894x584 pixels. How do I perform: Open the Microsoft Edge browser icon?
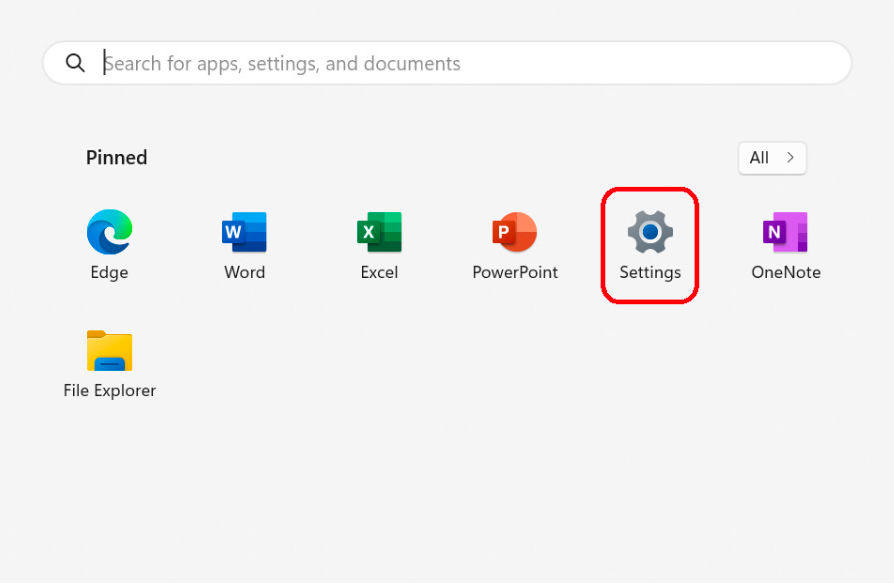109,232
